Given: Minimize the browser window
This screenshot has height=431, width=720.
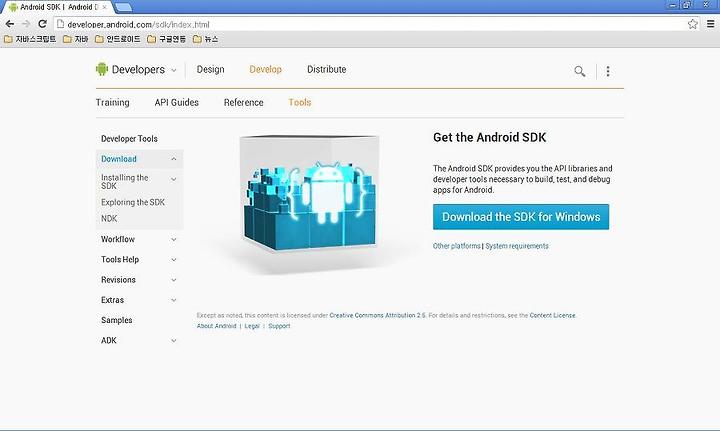Looking at the screenshot, I should point(673,5).
